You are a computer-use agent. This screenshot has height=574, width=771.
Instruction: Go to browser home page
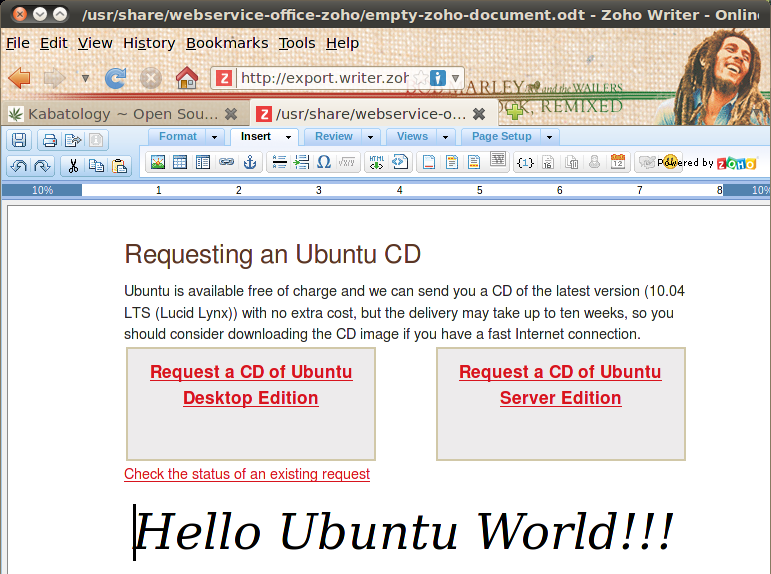[187, 78]
